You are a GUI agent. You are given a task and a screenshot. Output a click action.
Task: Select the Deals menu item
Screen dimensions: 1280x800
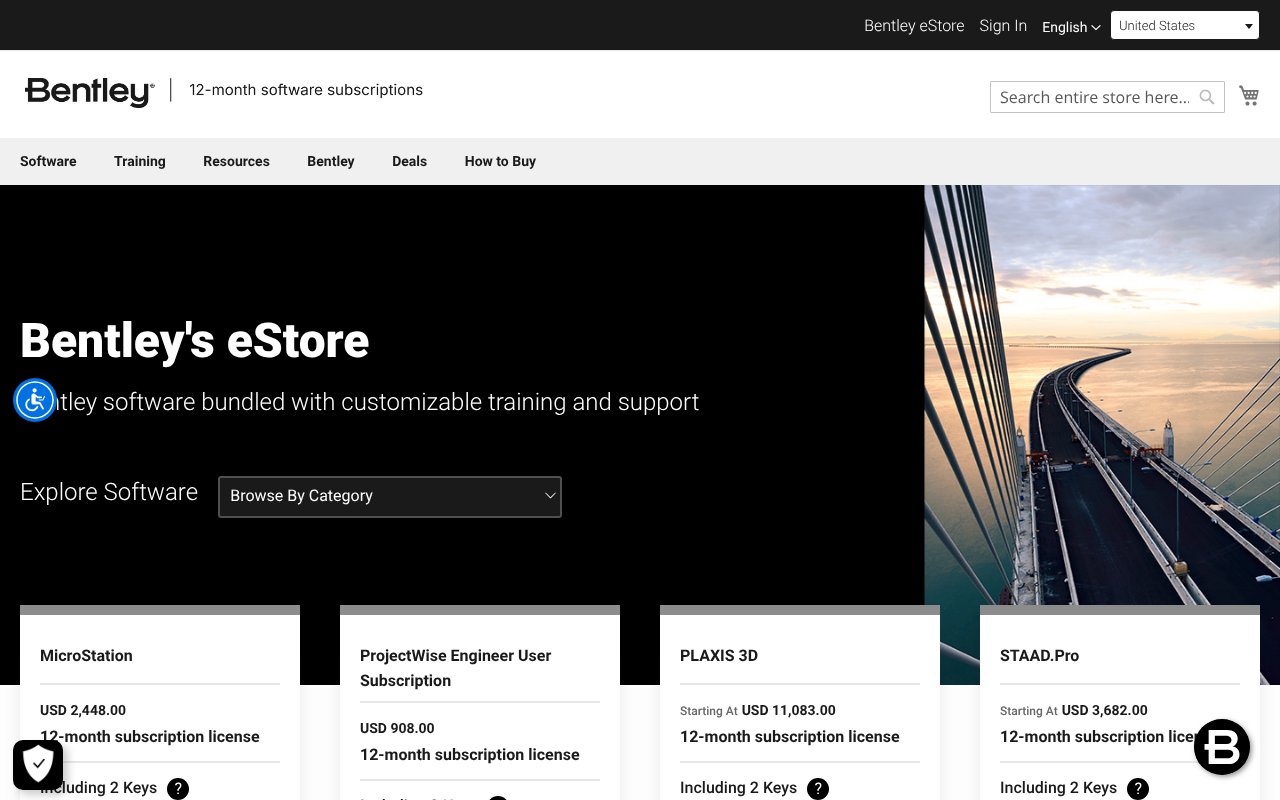[x=409, y=161]
